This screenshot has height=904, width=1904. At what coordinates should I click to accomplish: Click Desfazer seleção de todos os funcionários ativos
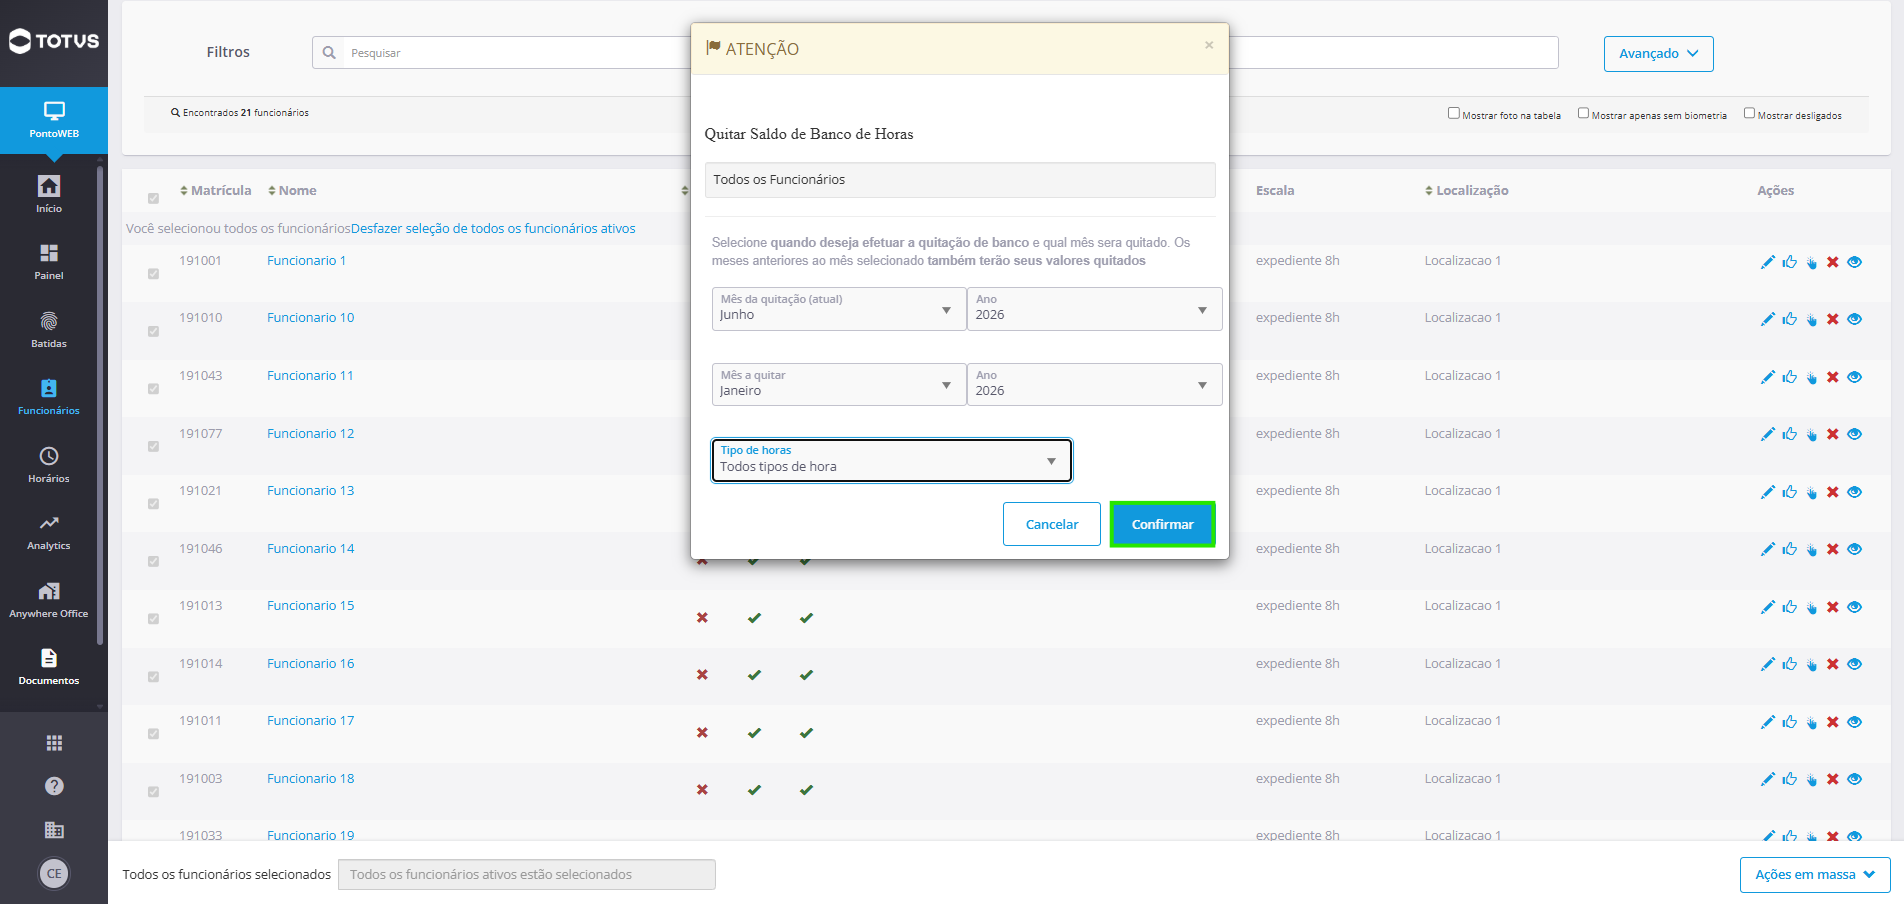[x=493, y=229]
